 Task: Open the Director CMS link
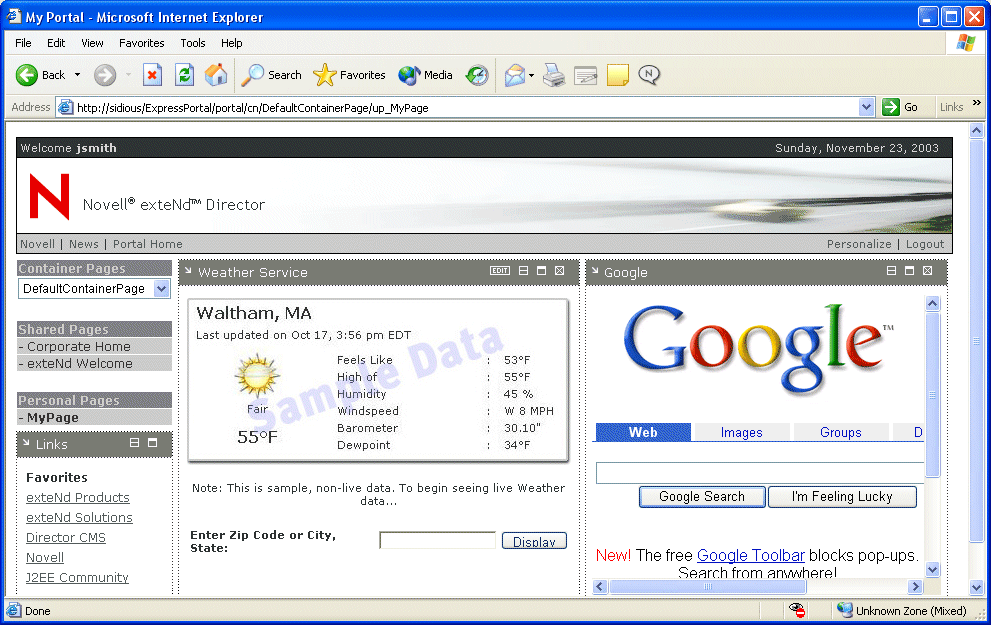click(x=66, y=537)
